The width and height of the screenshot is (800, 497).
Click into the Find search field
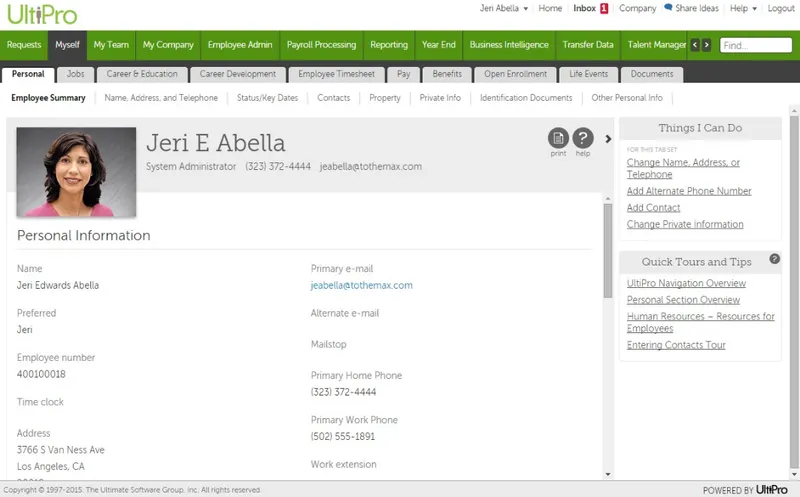[x=756, y=45]
